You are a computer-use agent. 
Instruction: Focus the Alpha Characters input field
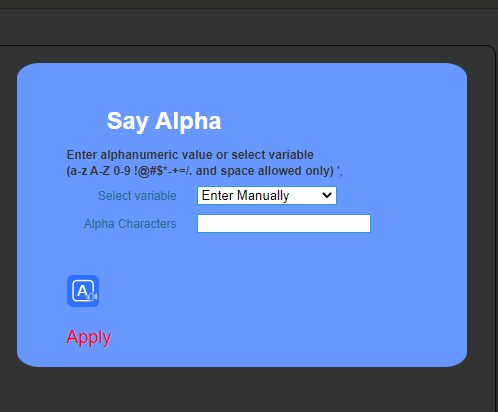coord(284,223)
